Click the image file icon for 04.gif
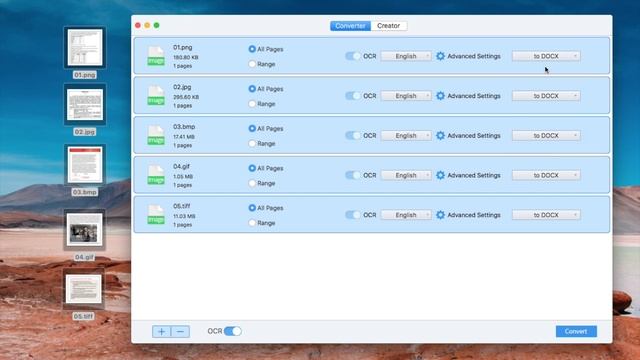 pyautogui.click(x=156, y=175)
